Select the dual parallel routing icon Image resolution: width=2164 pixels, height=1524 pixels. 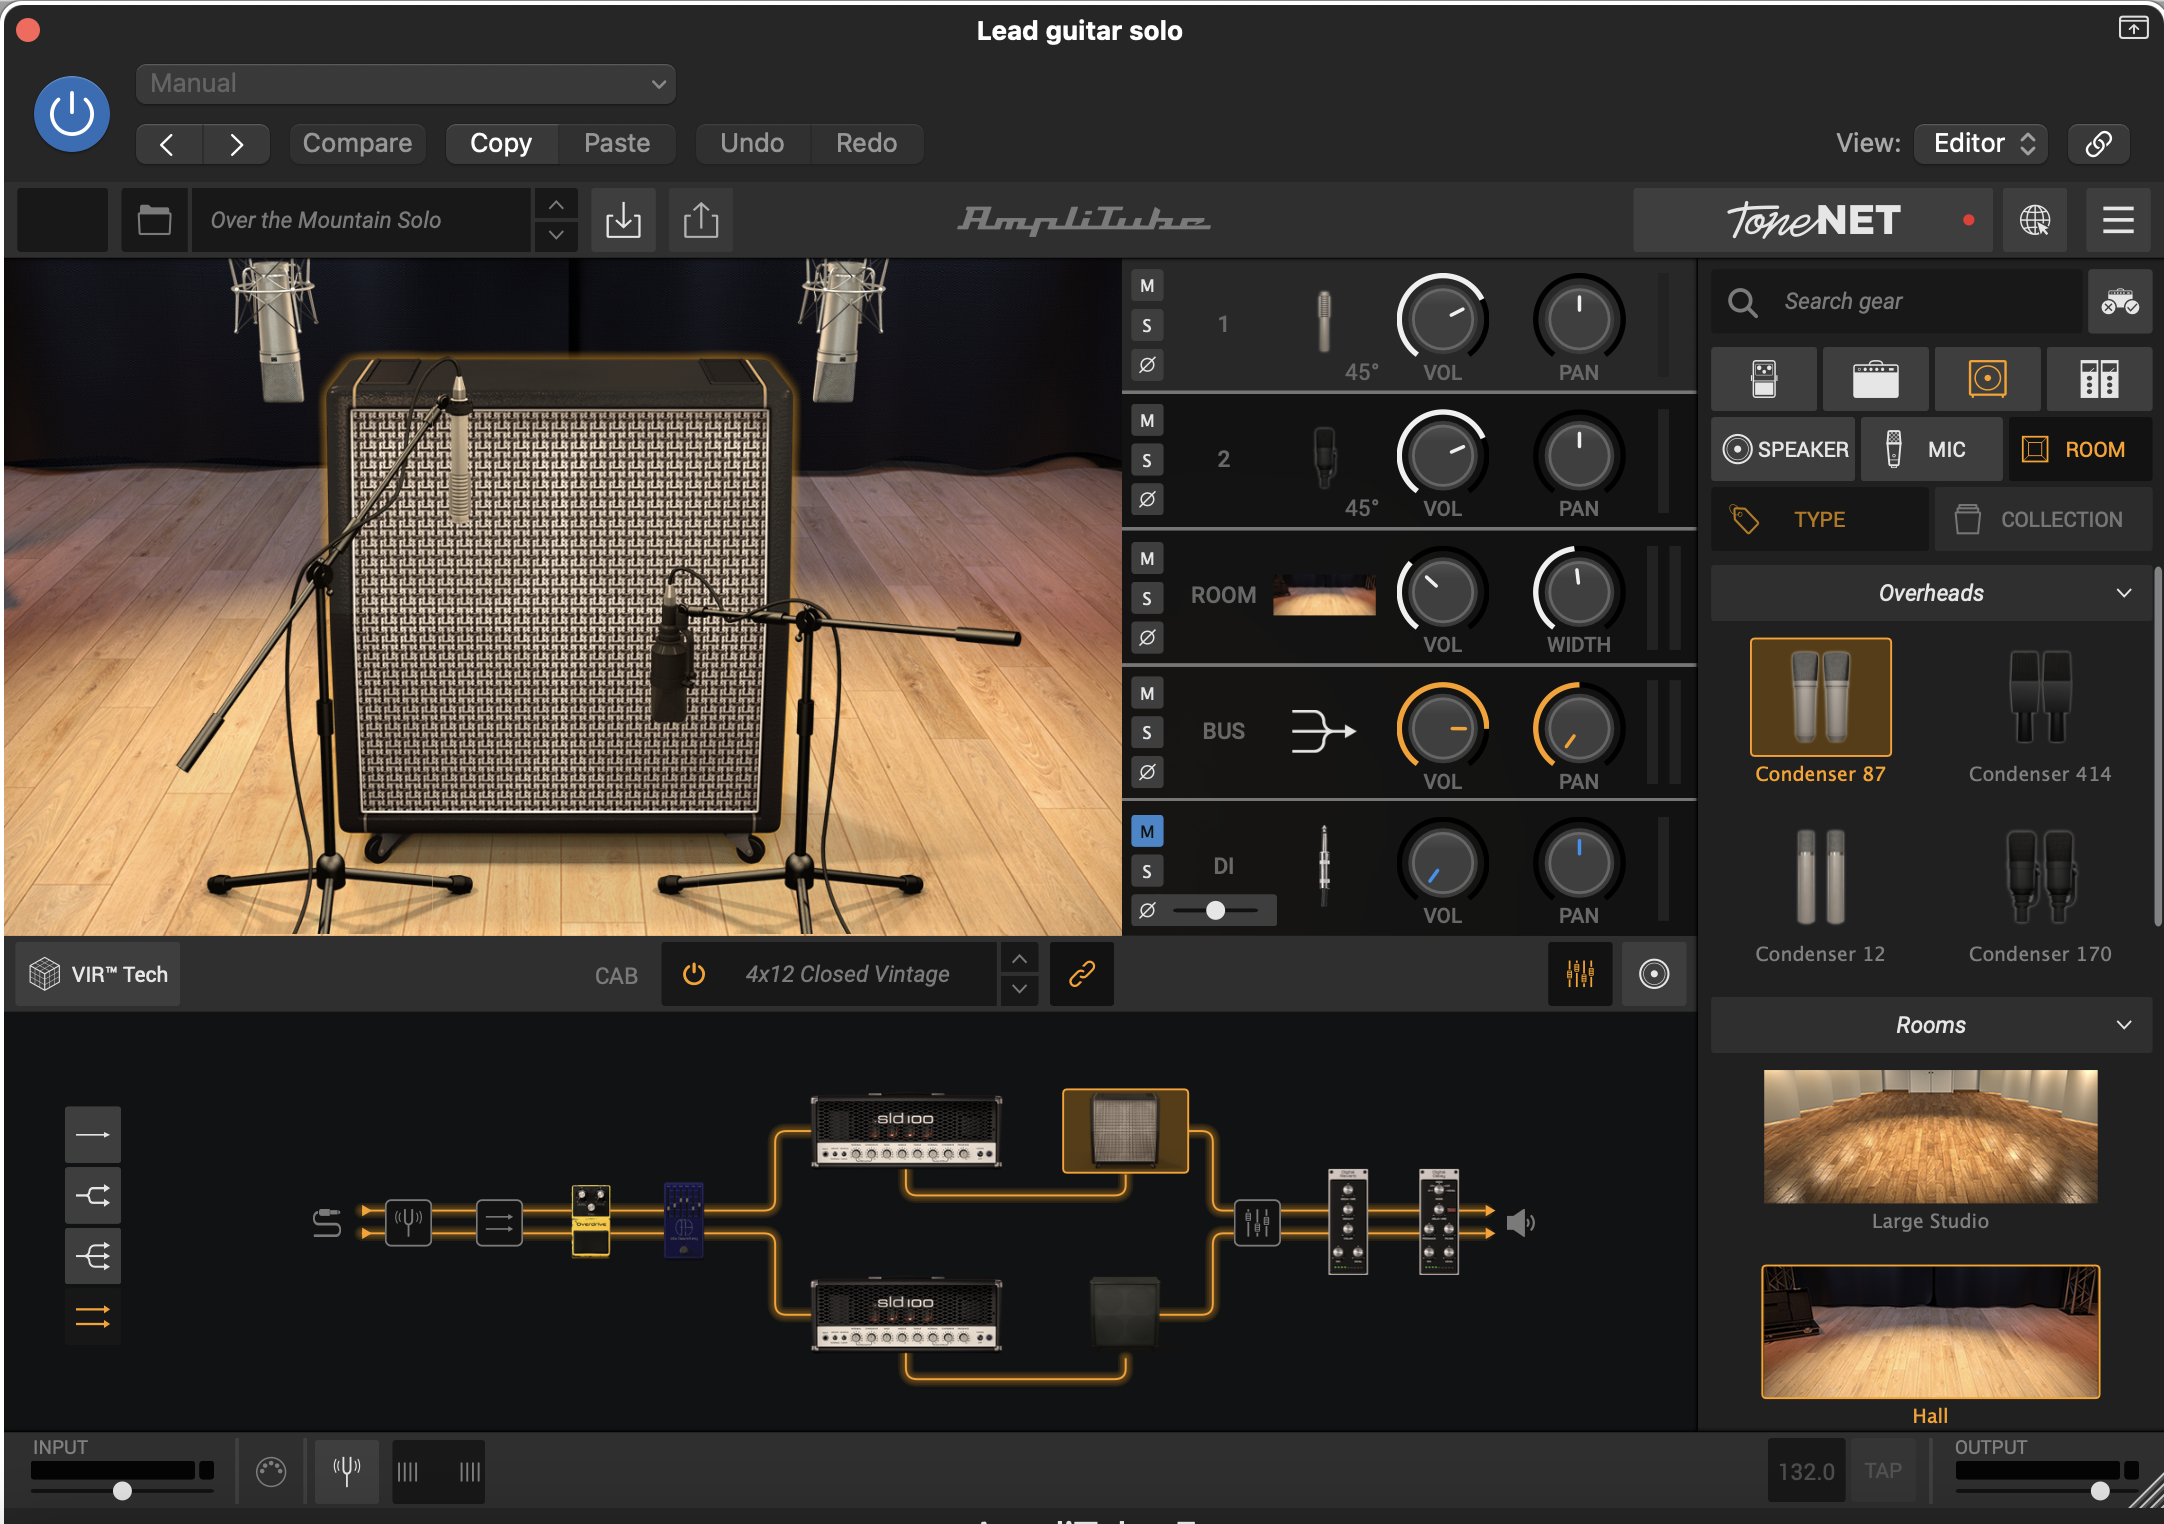click(x=93, y=1317)
